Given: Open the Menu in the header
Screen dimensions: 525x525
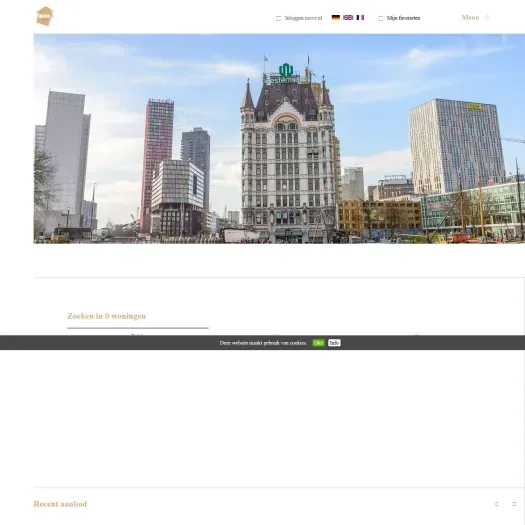Looking at the screenshot, I should (x=470, y=17).
